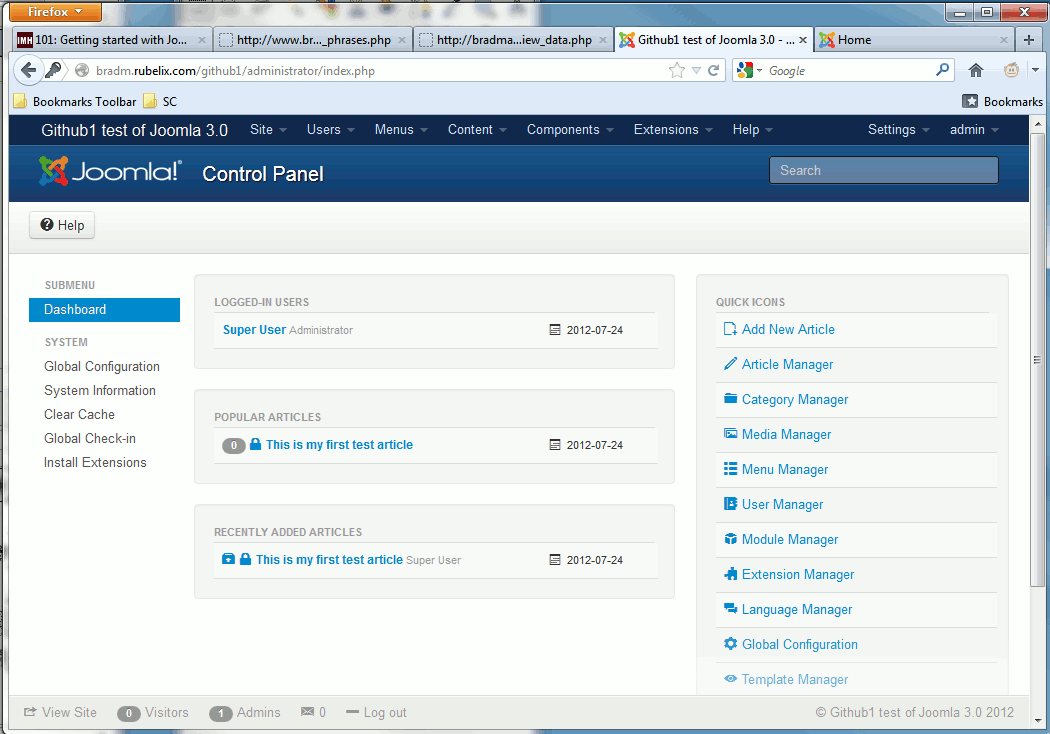Click the Add New Article page icon
The height and width of the screenshot is (734, 1050).
[730, 329]
